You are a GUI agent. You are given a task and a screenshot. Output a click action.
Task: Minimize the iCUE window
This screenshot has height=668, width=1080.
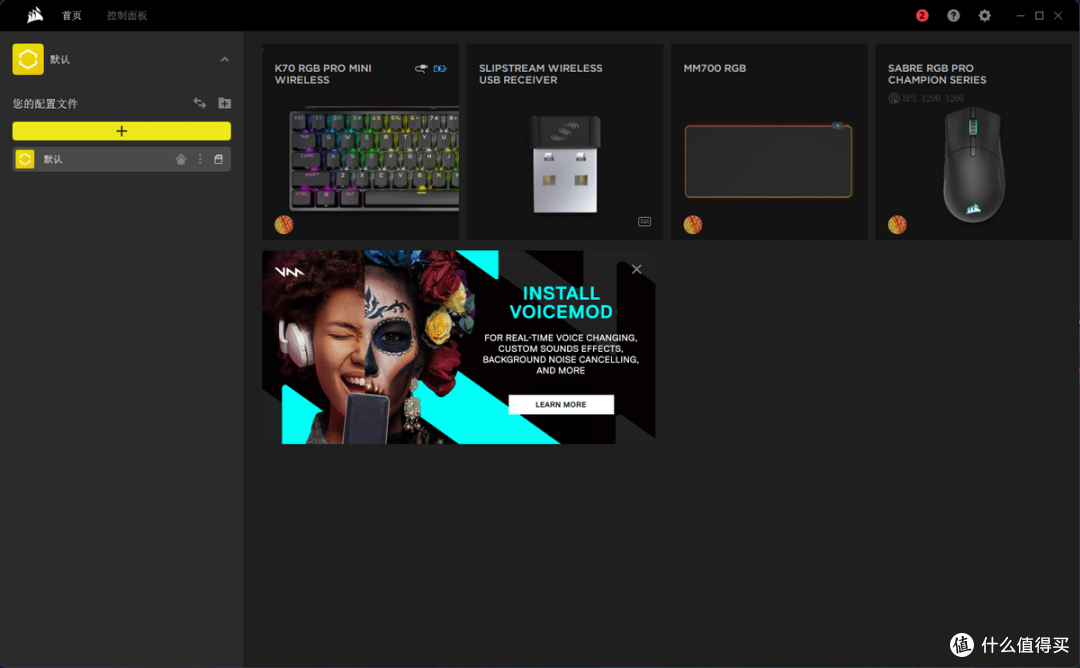click(x=1021, y=16)
